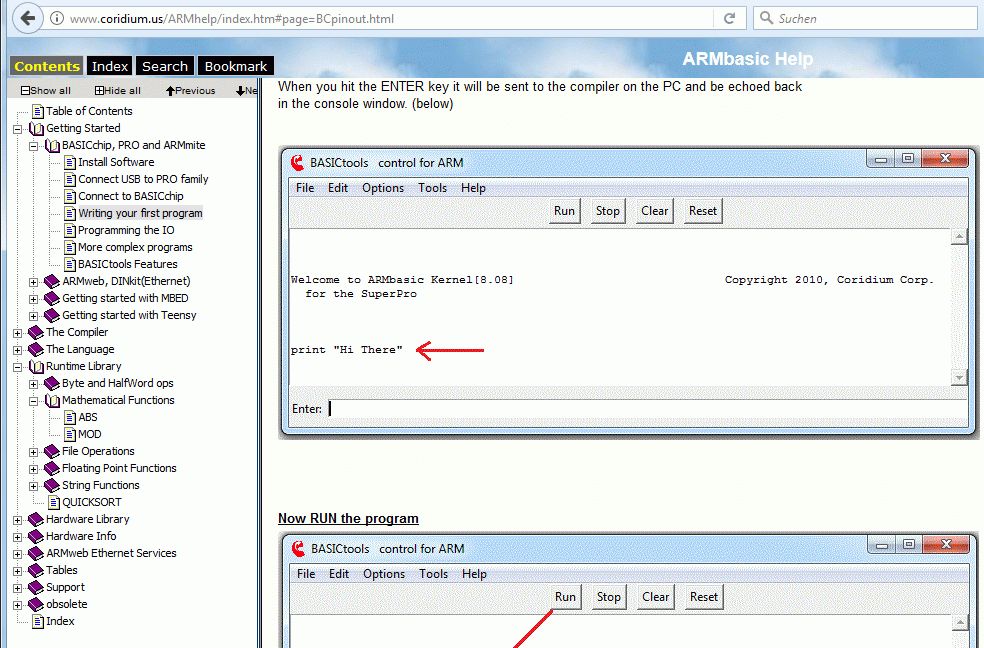Click the Support book icon
Image resolution: width=984 pixels, height=648 pixels.
tap(36, 588)
